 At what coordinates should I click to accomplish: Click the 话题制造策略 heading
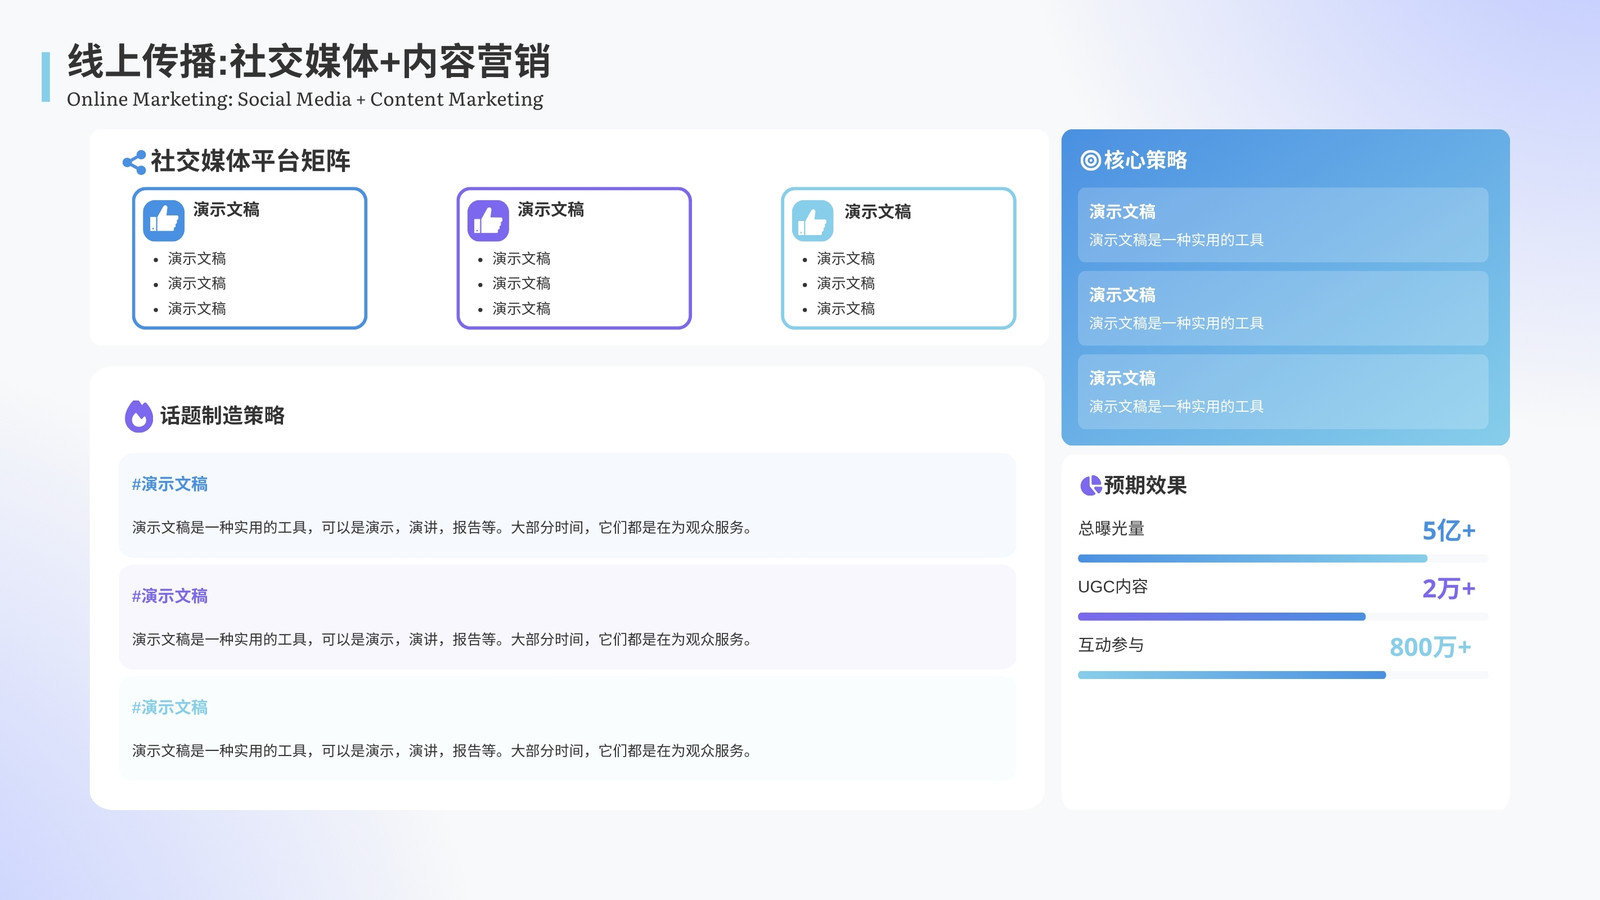point(222,416)
